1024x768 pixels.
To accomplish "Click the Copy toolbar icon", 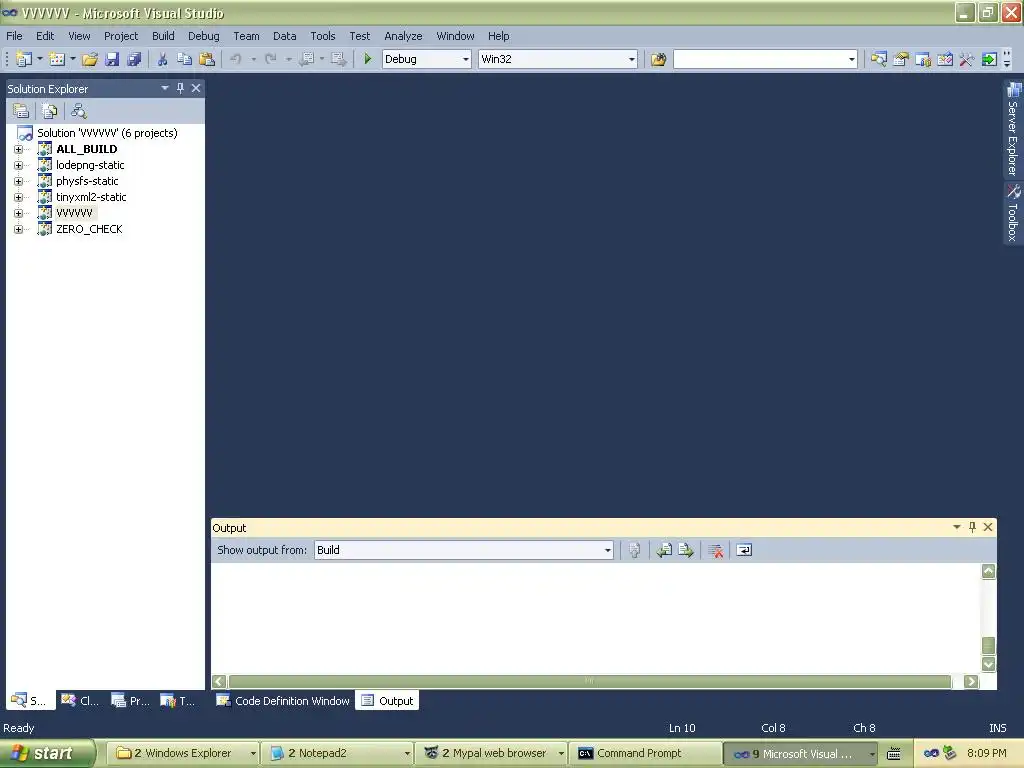I will click(184, 59).
